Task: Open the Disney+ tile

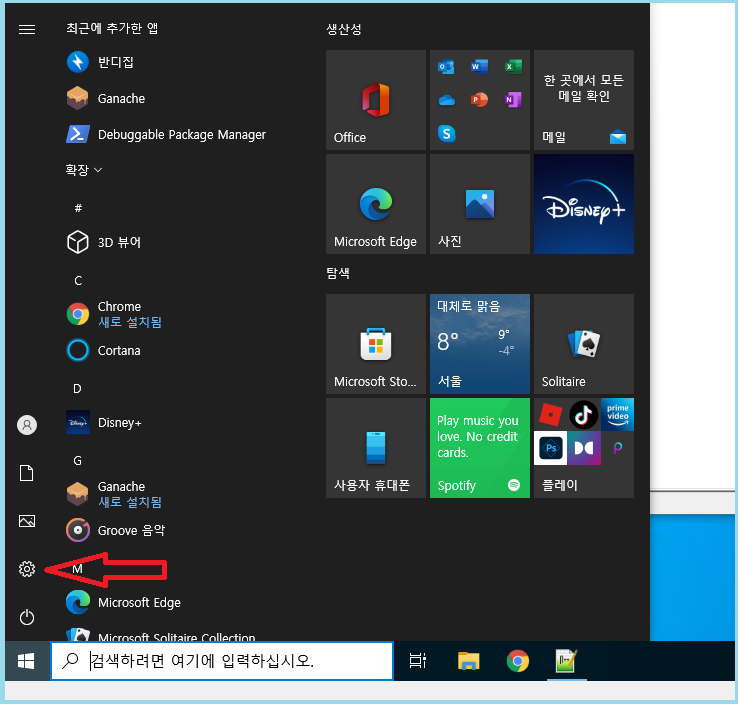Action: click(584, 204)
